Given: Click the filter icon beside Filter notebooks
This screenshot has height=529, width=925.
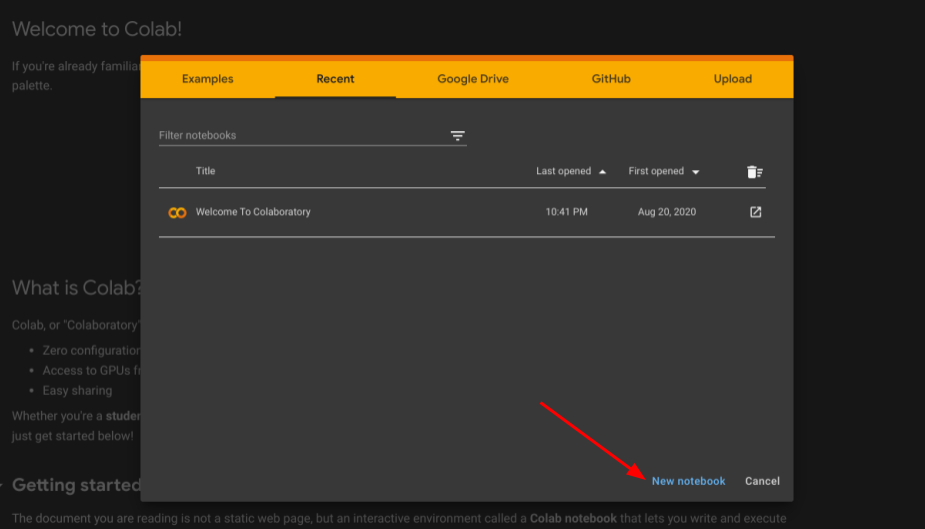Looking at the screenshot, I should (457, 136).
